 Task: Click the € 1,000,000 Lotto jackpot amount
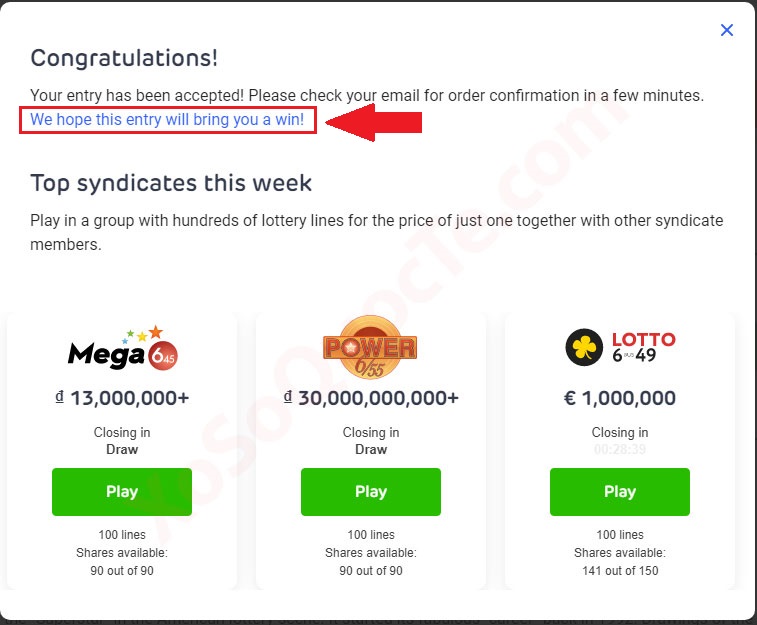coord(620,398)
